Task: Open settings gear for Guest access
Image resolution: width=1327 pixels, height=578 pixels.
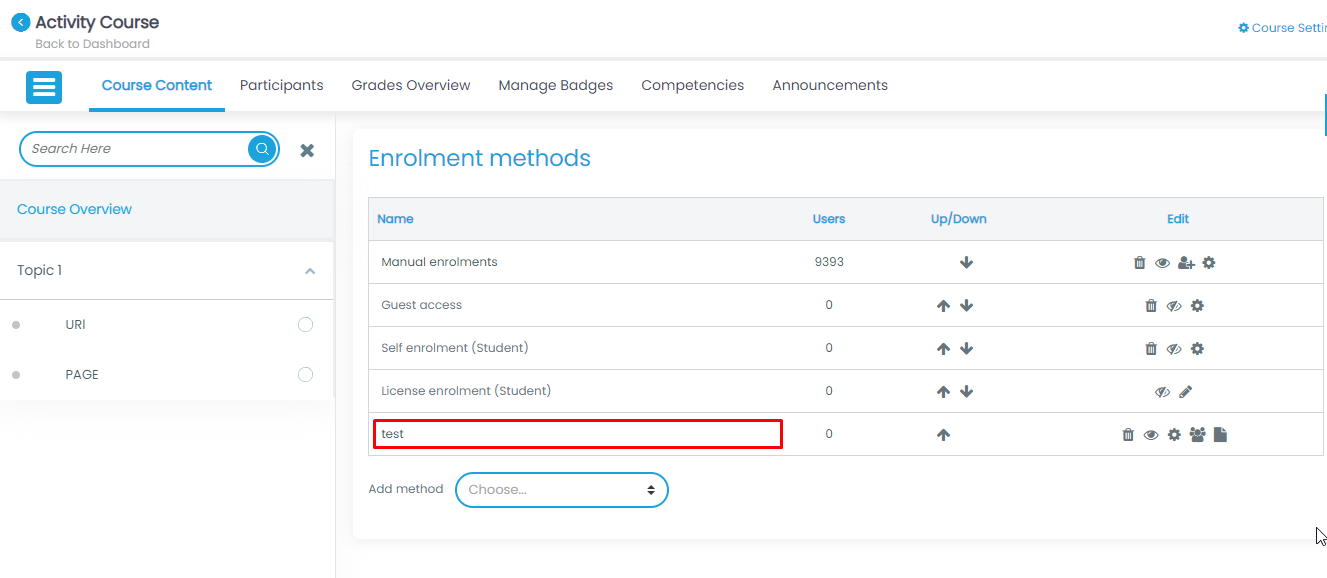Action: (1197, 306)
